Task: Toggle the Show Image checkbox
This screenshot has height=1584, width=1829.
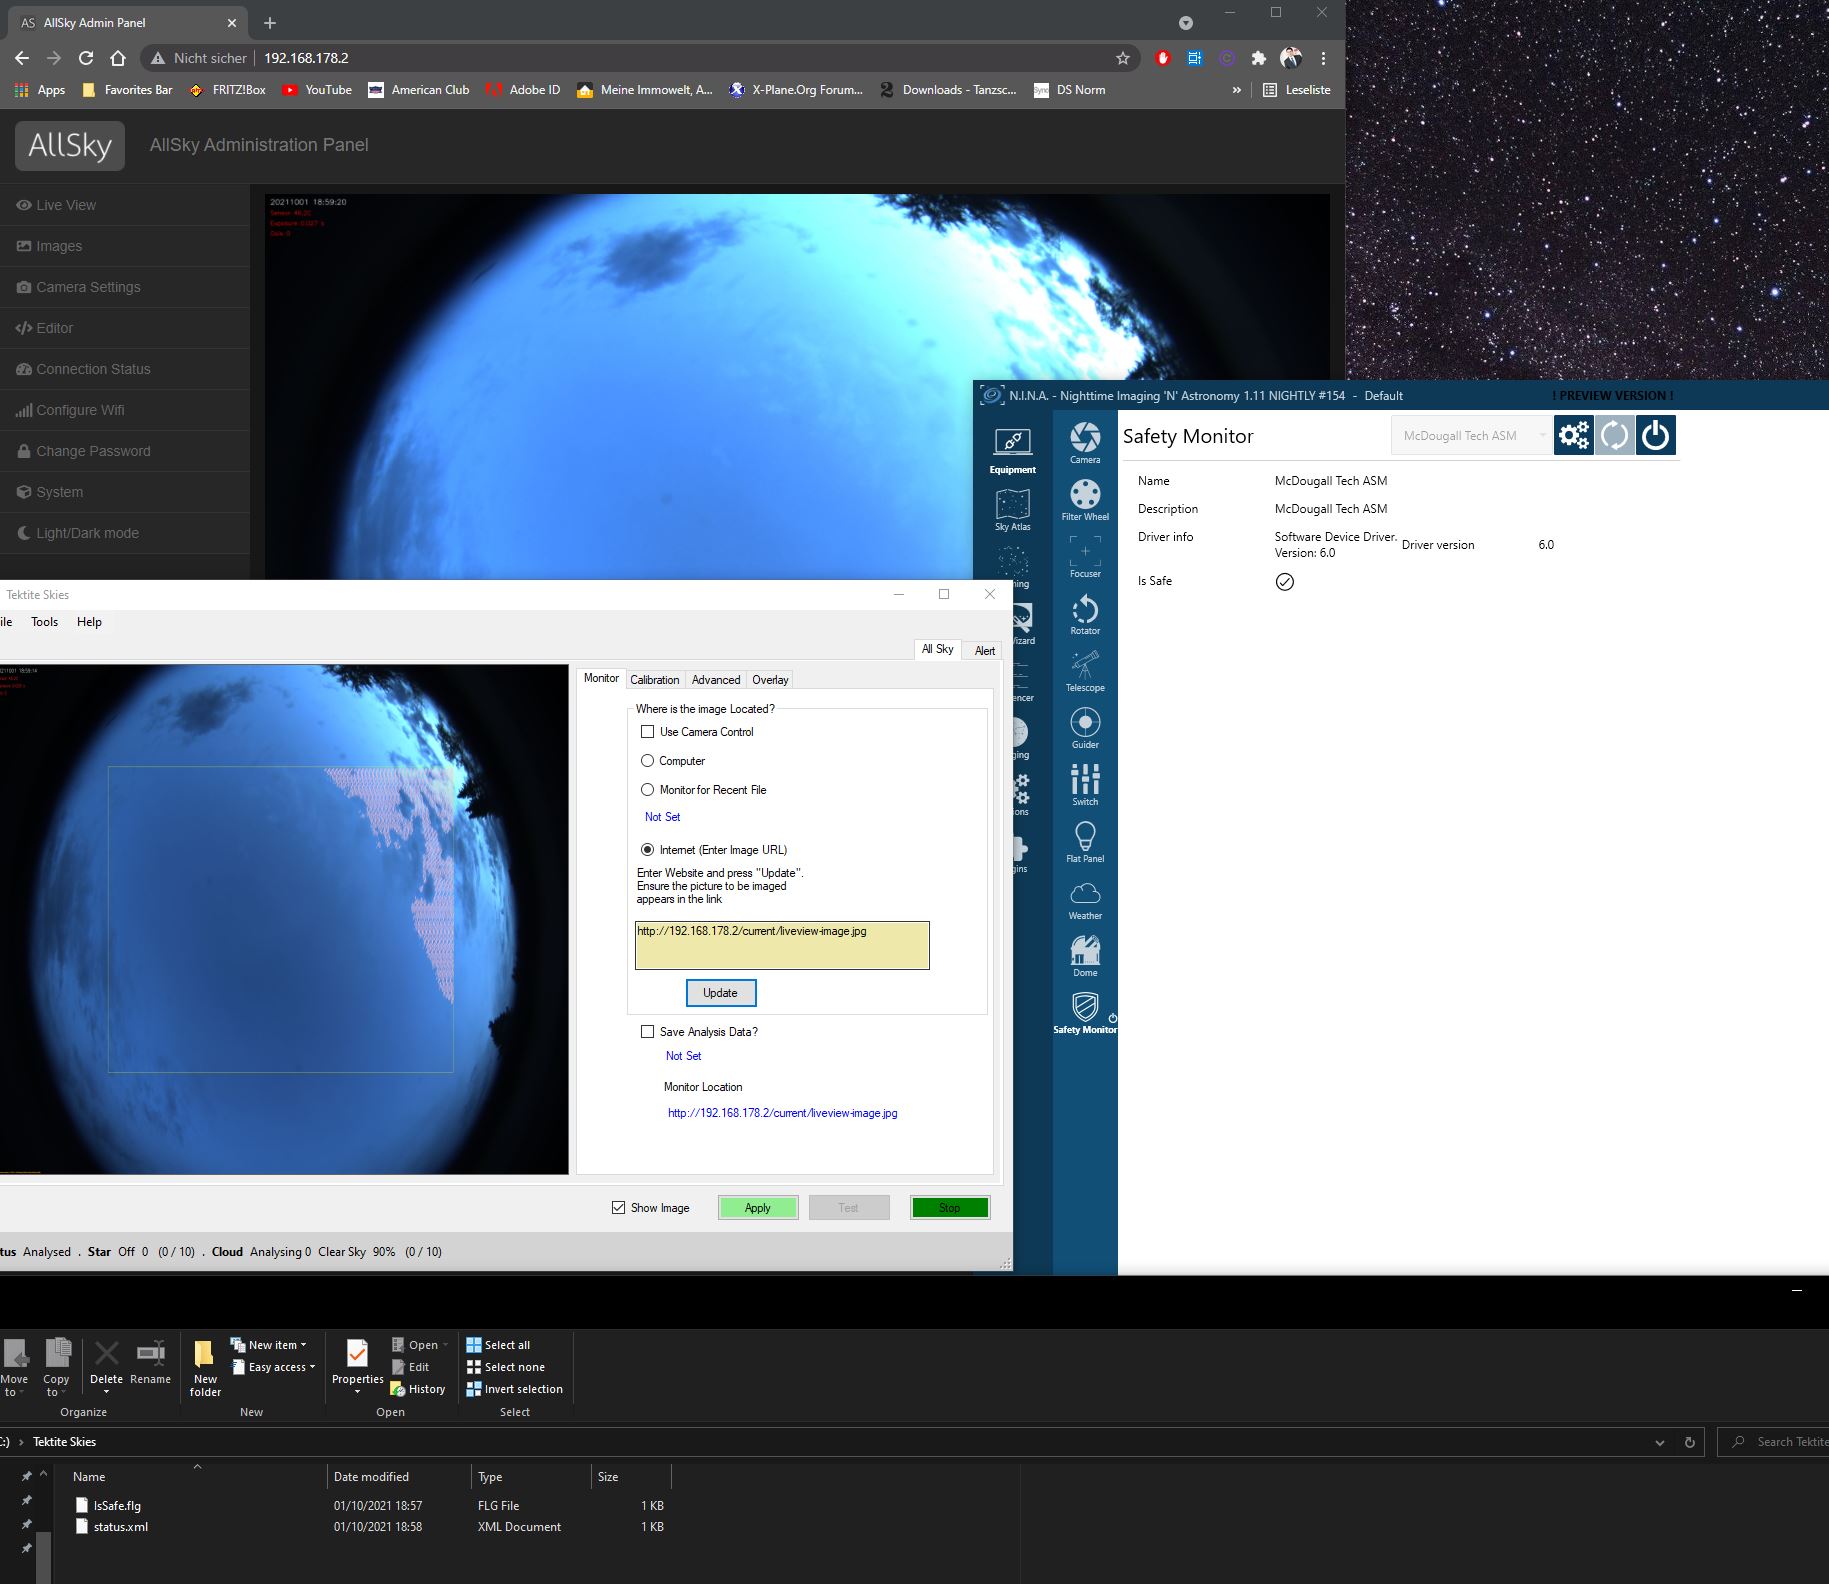Action: point(619,1208)
